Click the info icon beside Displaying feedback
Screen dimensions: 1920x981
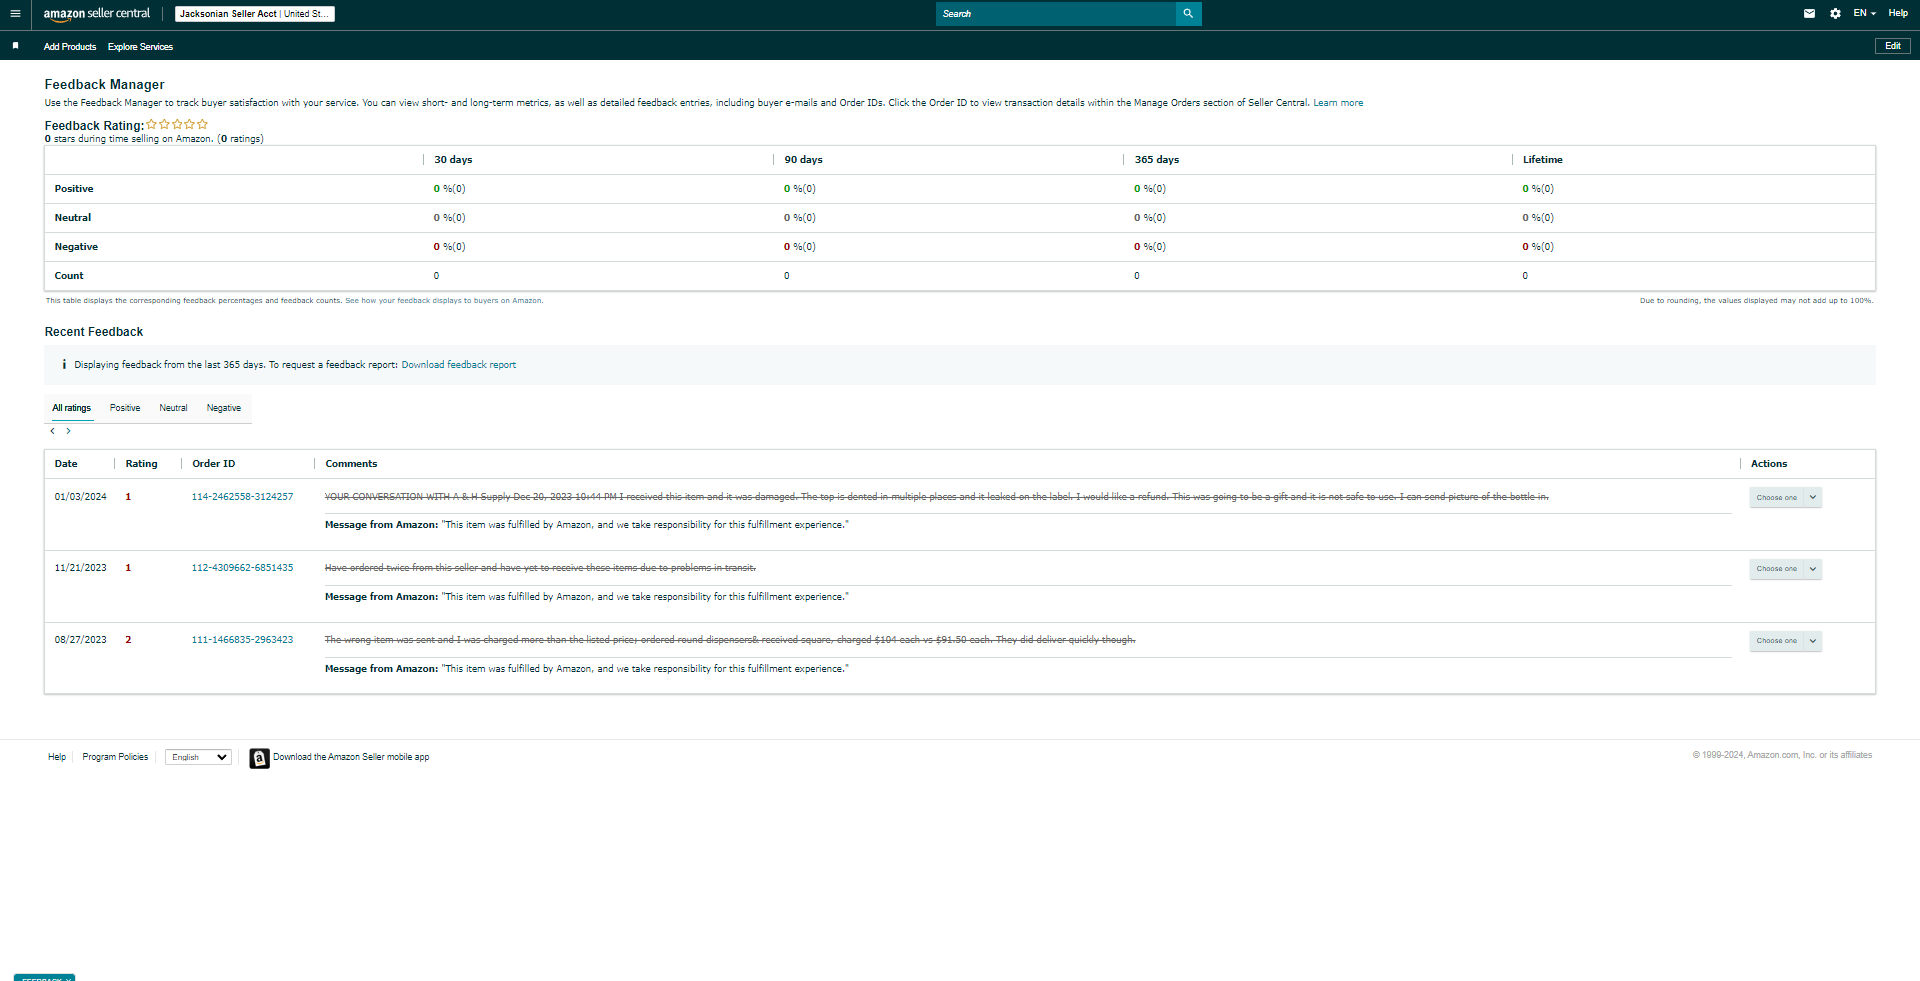click(x=64, y=365)
